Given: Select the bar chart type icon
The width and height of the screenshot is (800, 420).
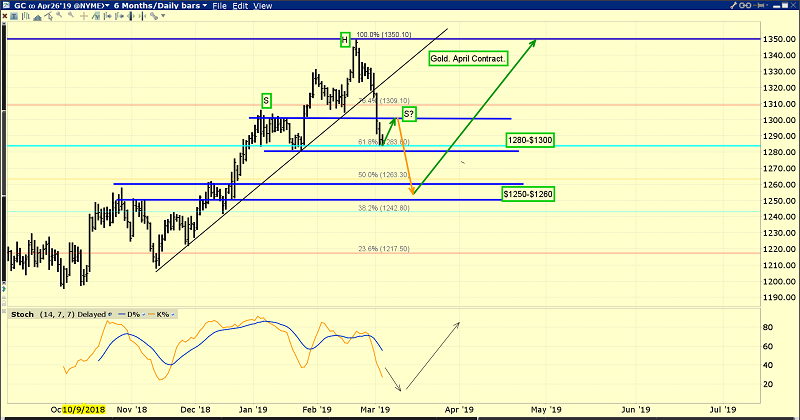Looking at the screenshot, I should tap(26, 16).
